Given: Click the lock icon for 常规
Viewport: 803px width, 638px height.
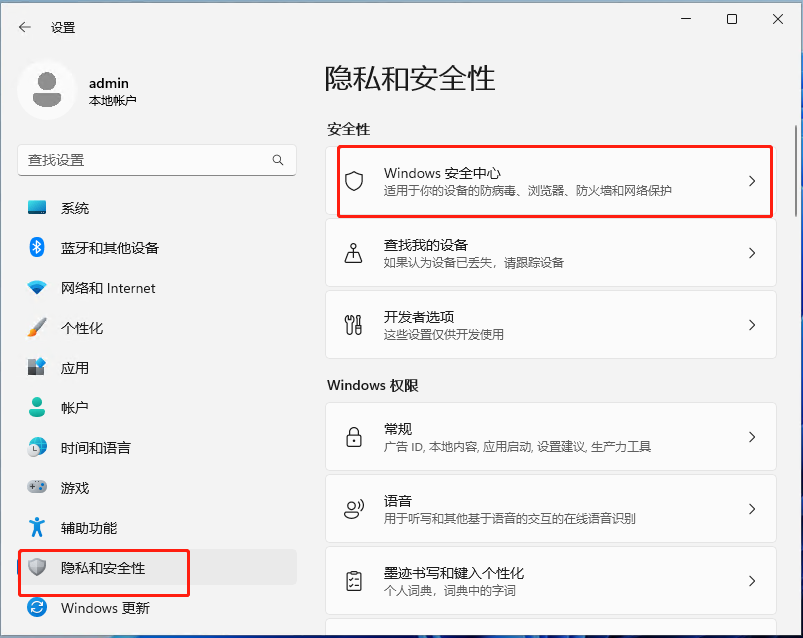Looking at the screenshot, I should 354,437.
